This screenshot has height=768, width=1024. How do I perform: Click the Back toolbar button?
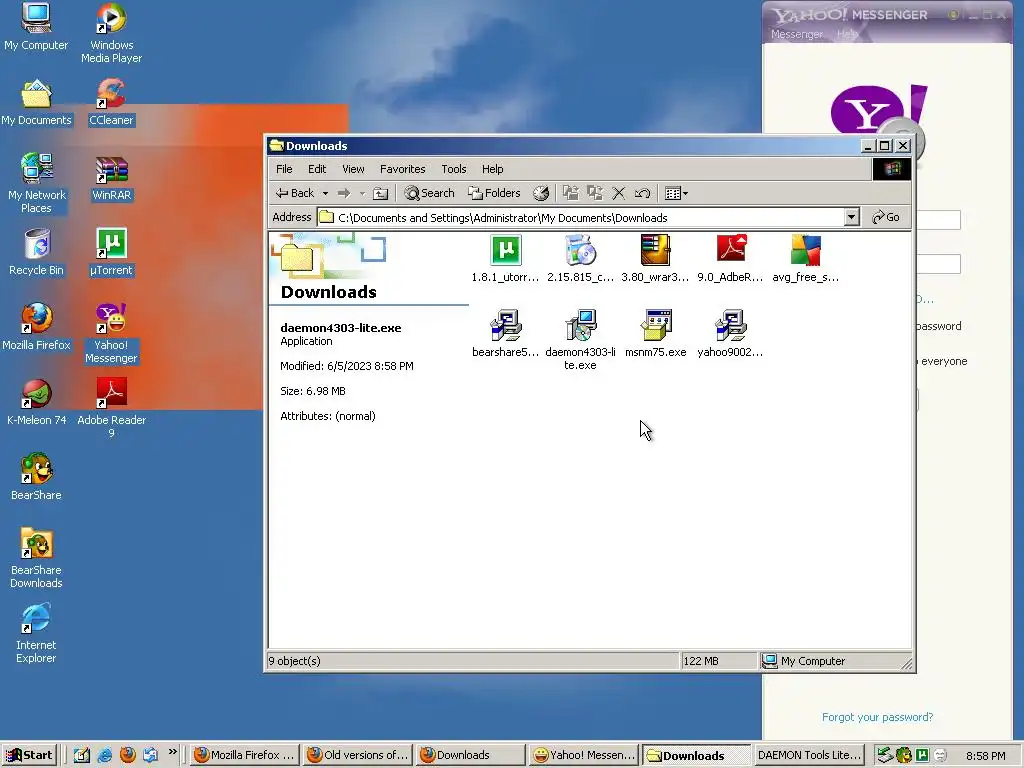click(295, 193)
